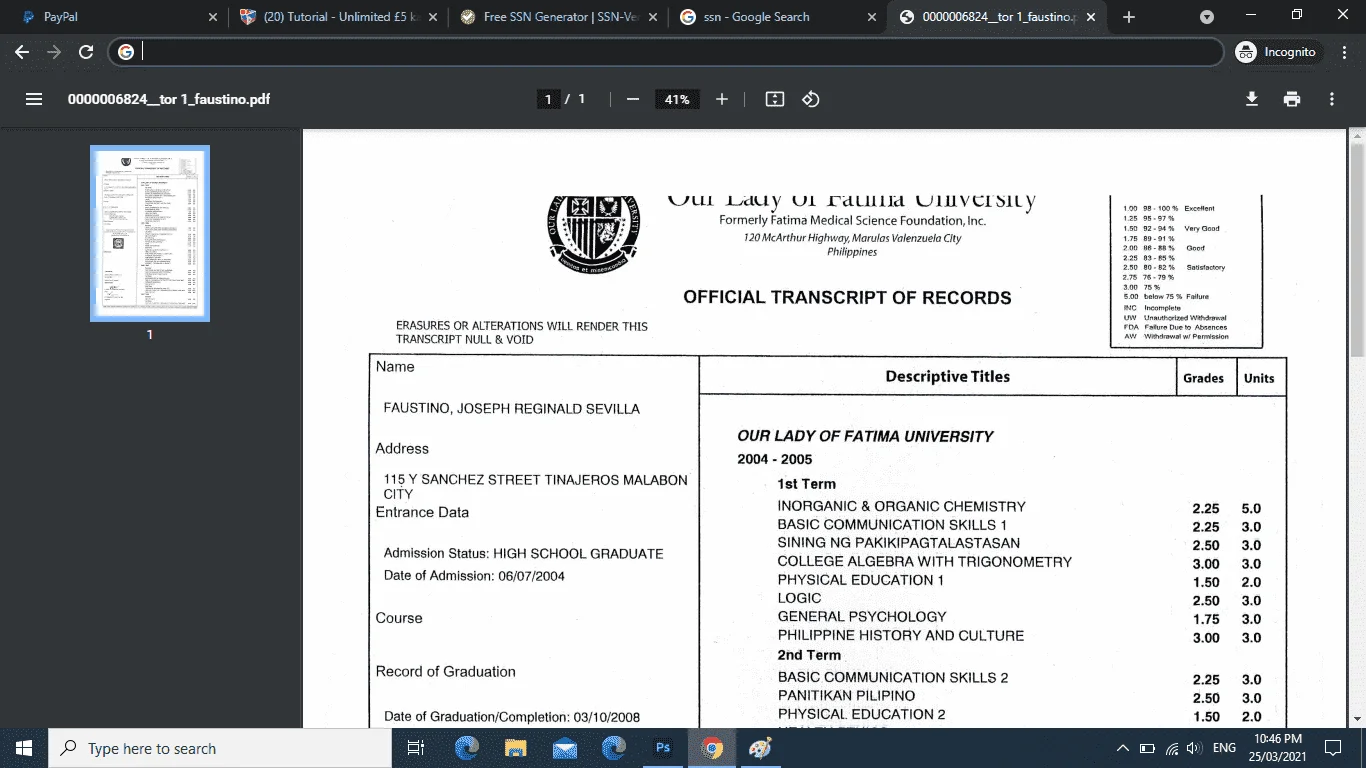1366x768 pixels.
Task: Open Windows Start menu
Action: 24,748
